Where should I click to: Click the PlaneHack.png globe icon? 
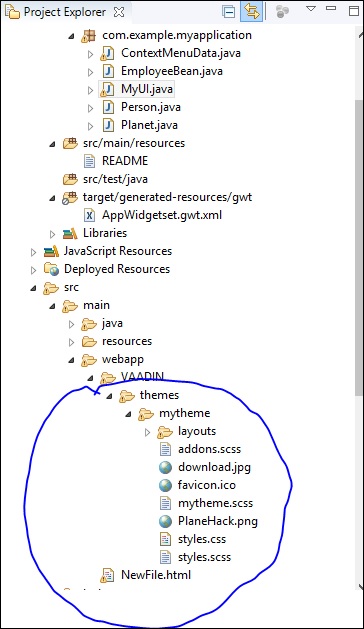[165, 521]
